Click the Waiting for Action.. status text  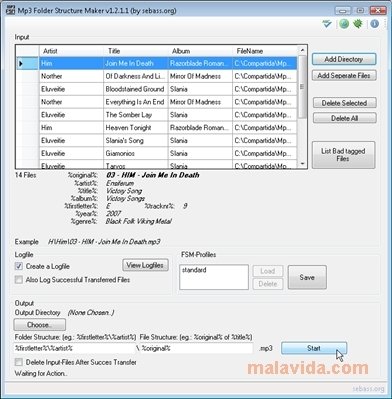41,374
